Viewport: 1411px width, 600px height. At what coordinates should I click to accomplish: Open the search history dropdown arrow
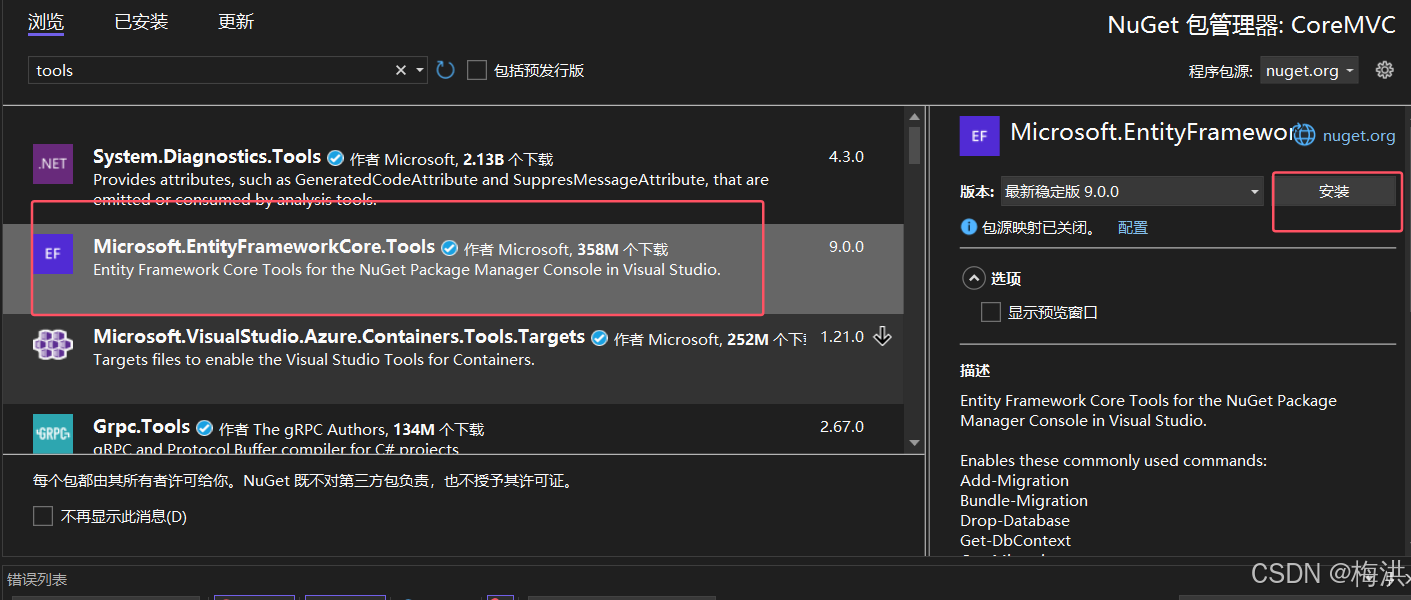[419, 70]
